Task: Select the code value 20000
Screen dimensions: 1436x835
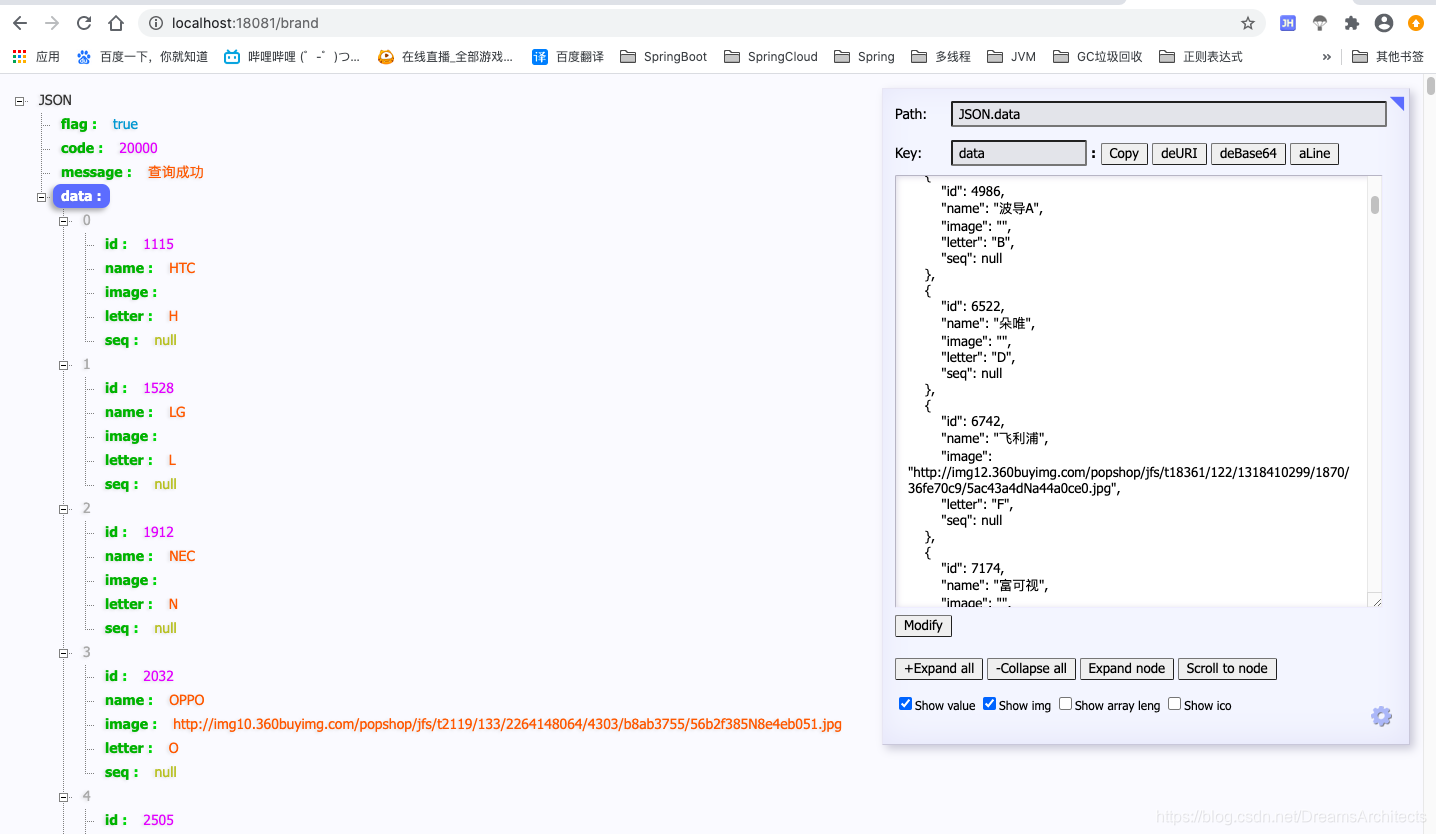Action: 138,148
